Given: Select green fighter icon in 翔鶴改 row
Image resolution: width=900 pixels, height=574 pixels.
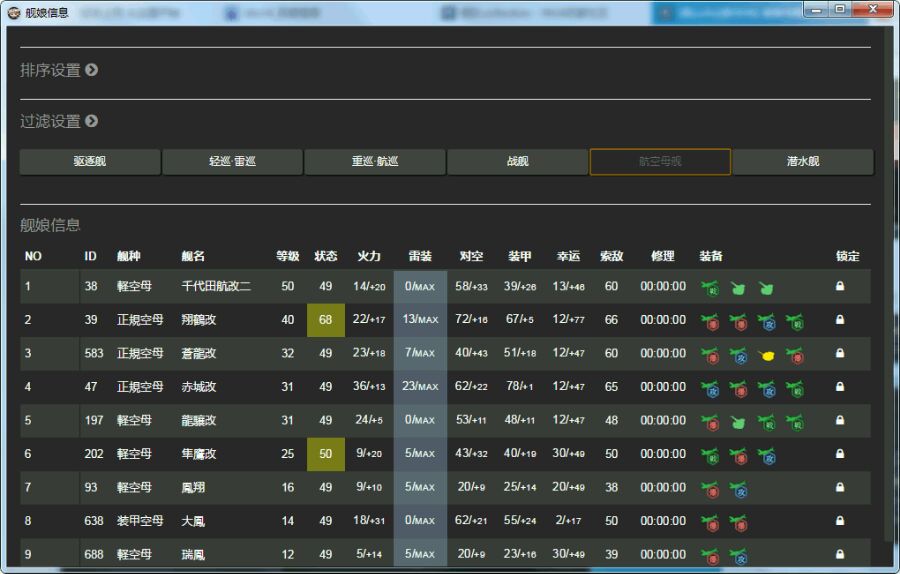Looking at the screenshot, I should point(795,321).
